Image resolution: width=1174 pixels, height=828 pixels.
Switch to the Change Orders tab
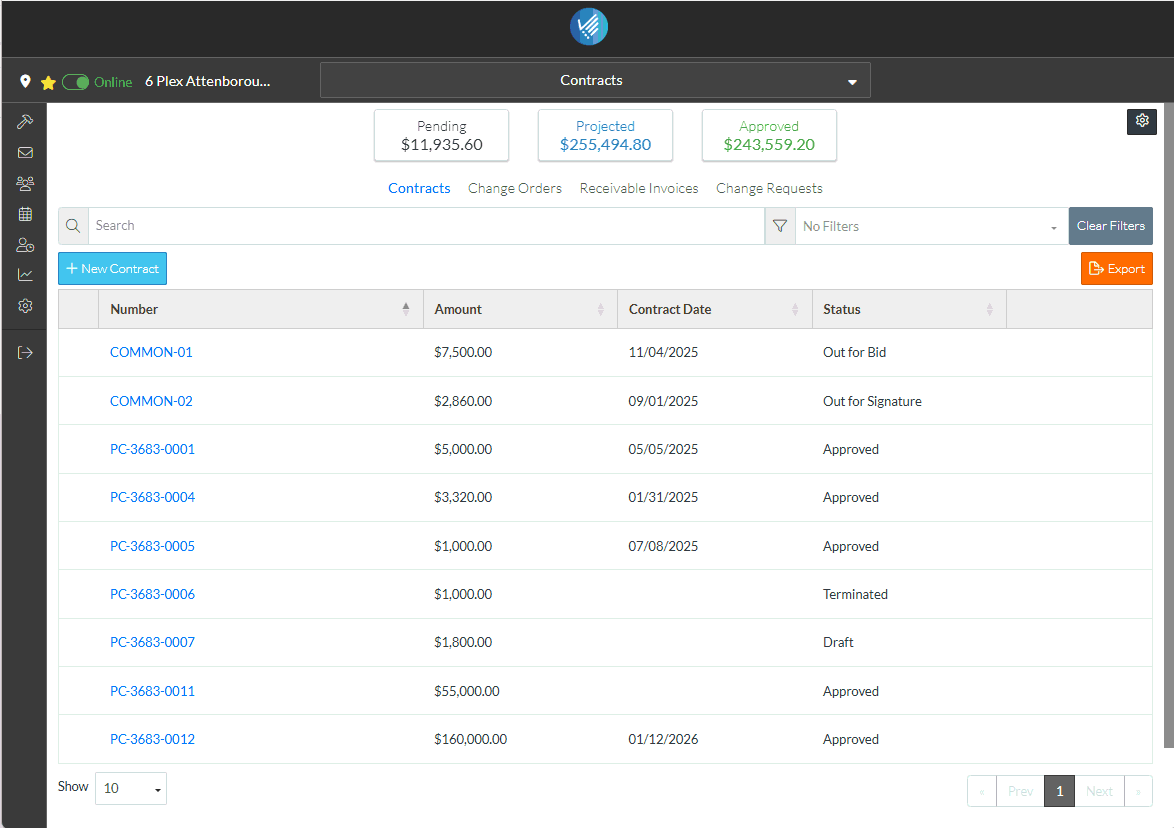pyautogui.click(x=514, y=188)
